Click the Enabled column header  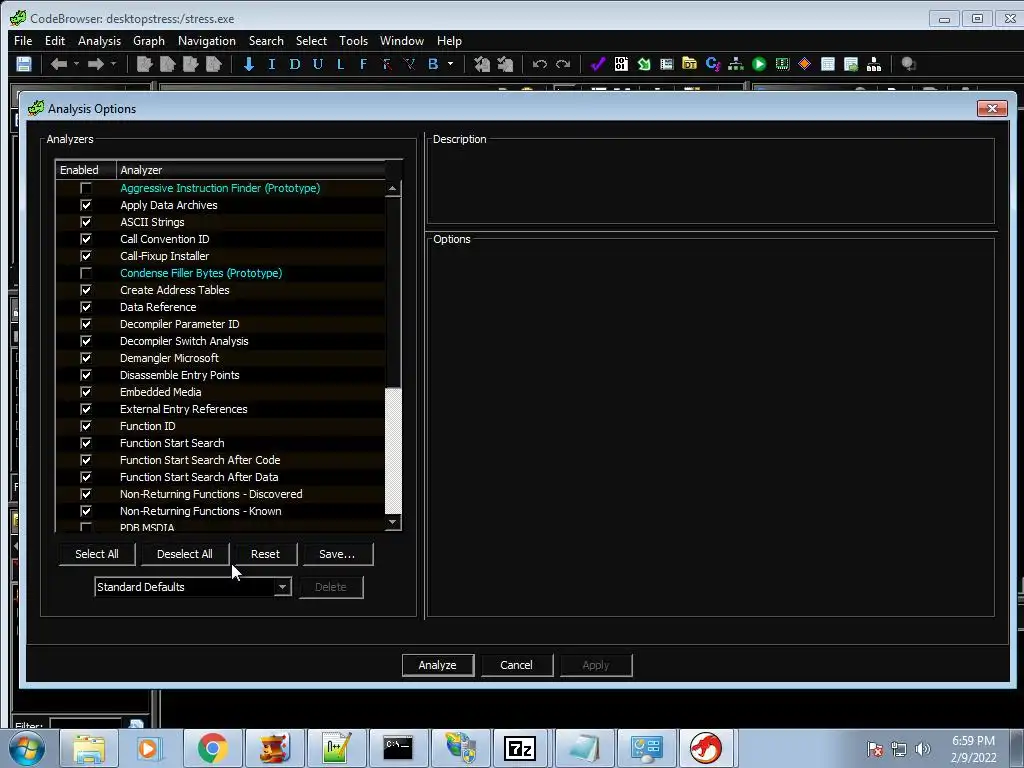tap(86, 170)
